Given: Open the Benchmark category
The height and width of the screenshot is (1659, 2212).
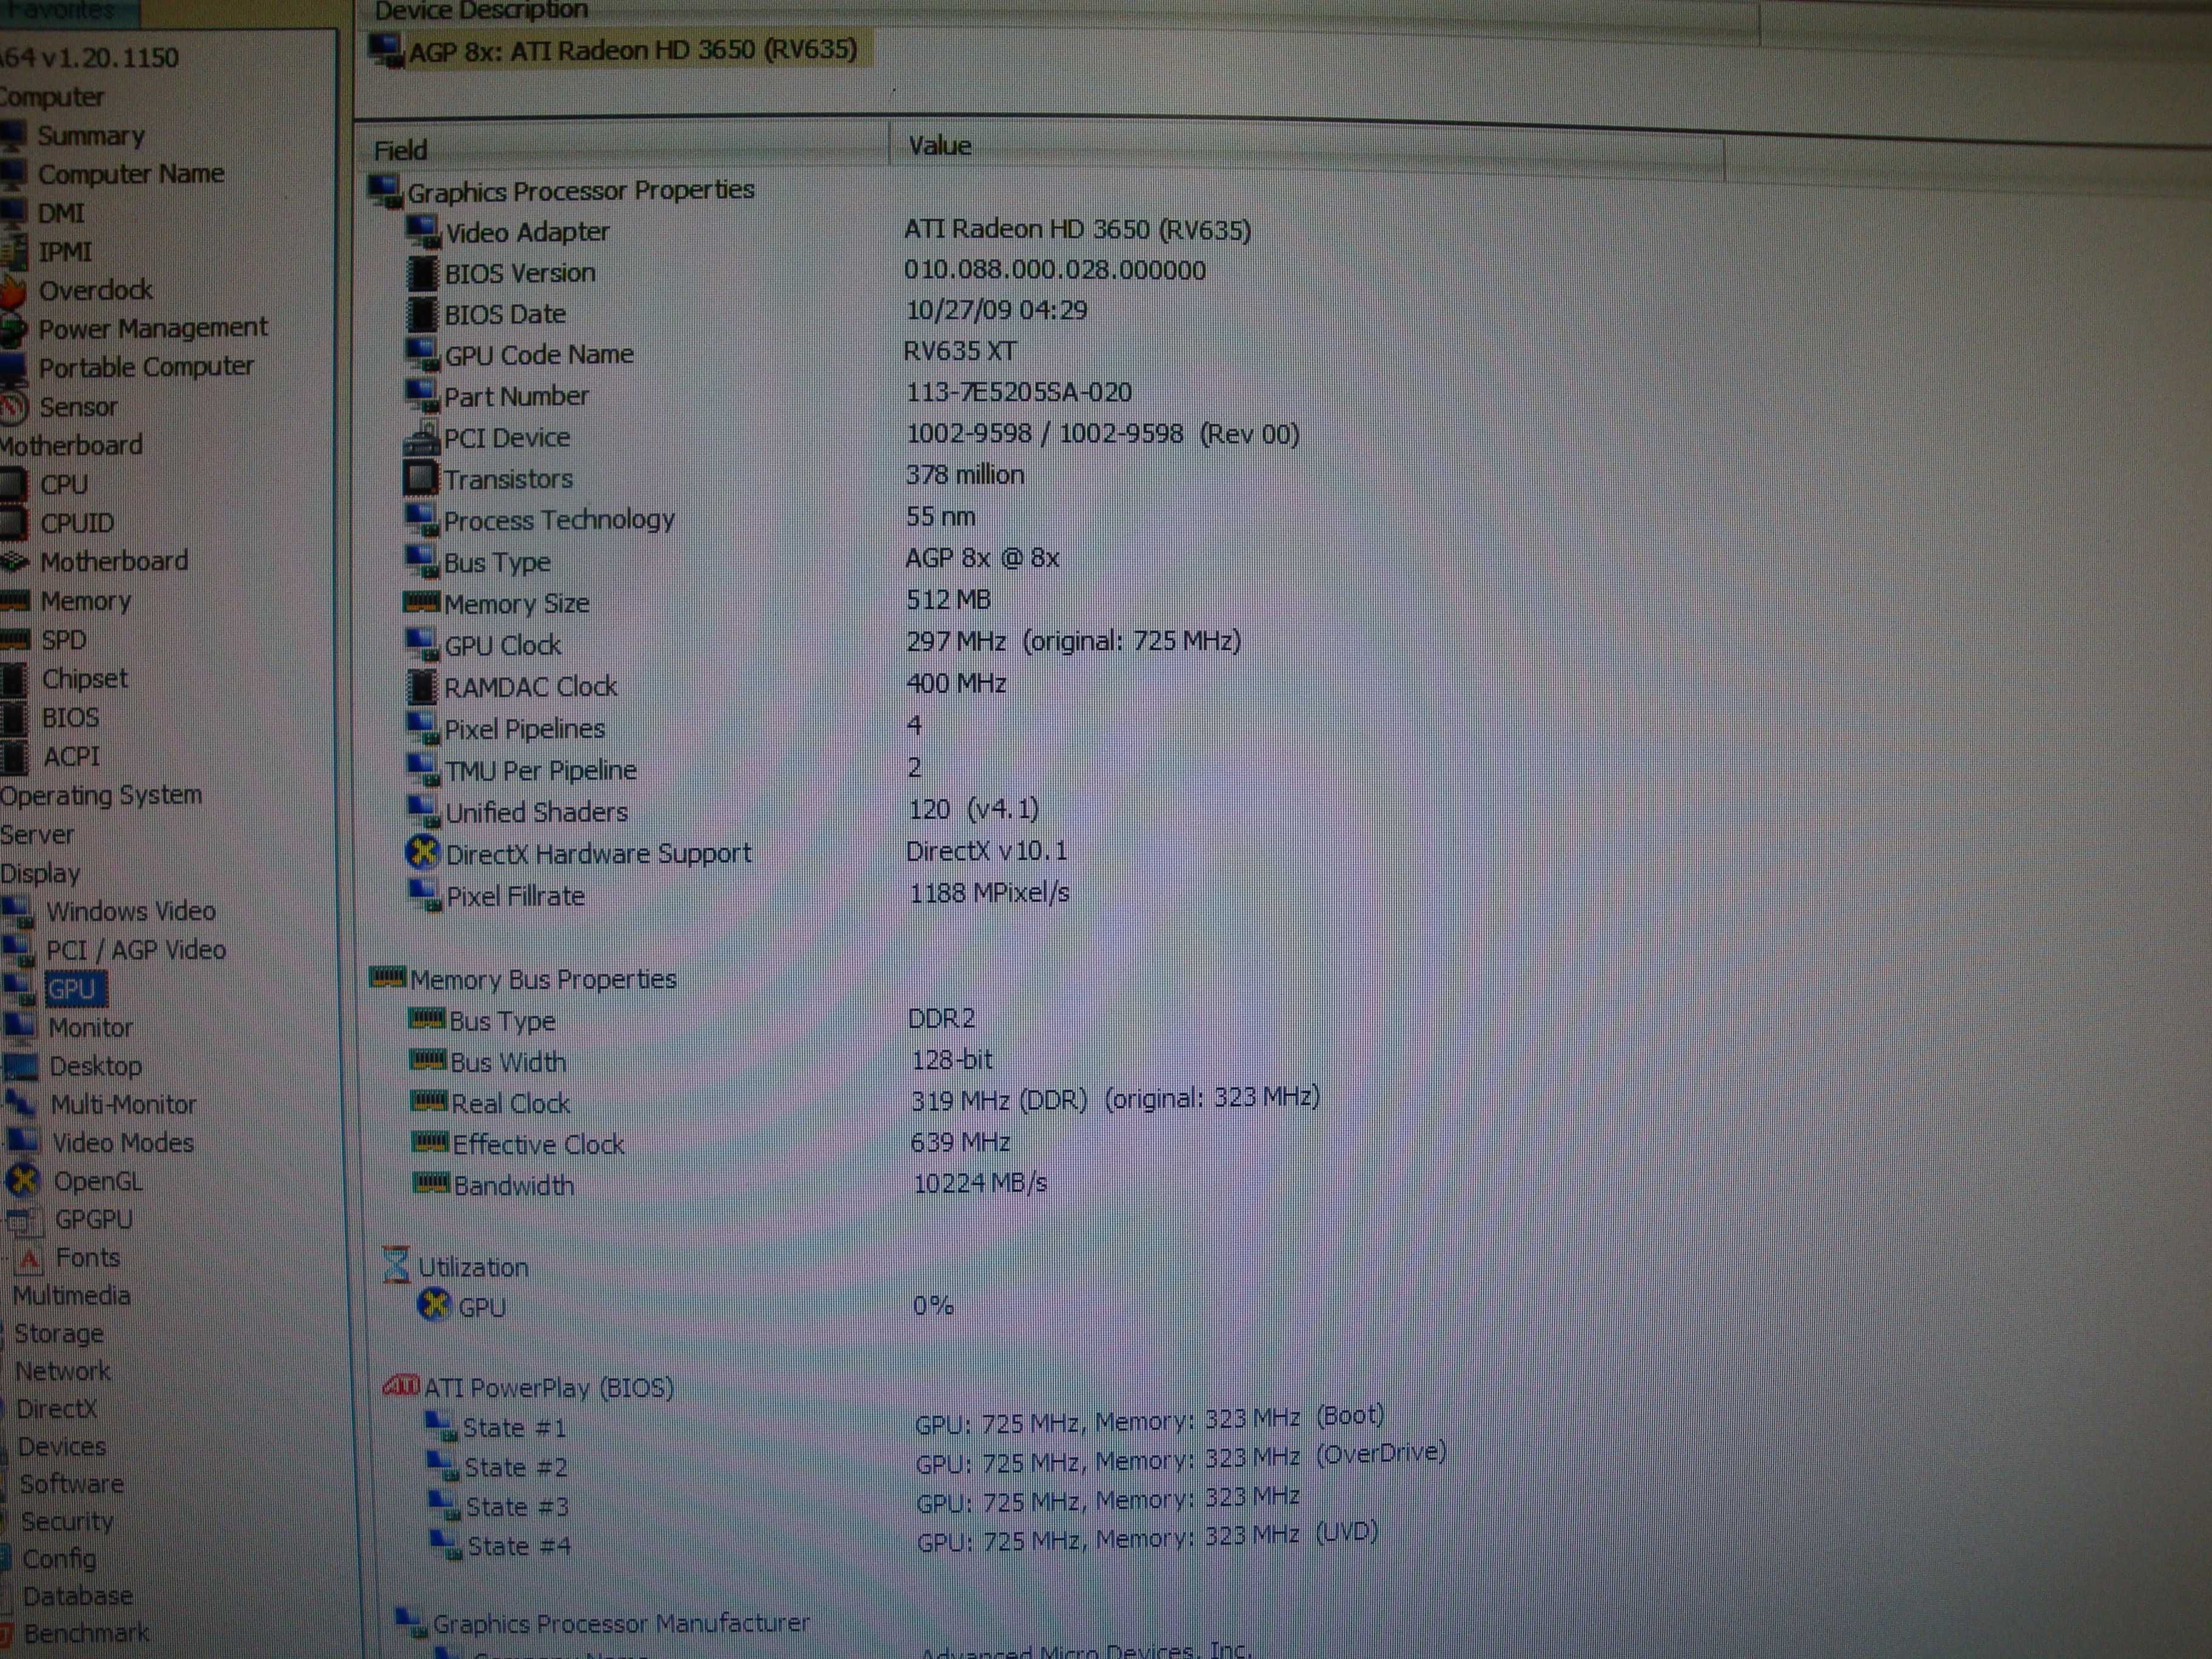Looking at the screenshot, I should tap(86, 1633).
